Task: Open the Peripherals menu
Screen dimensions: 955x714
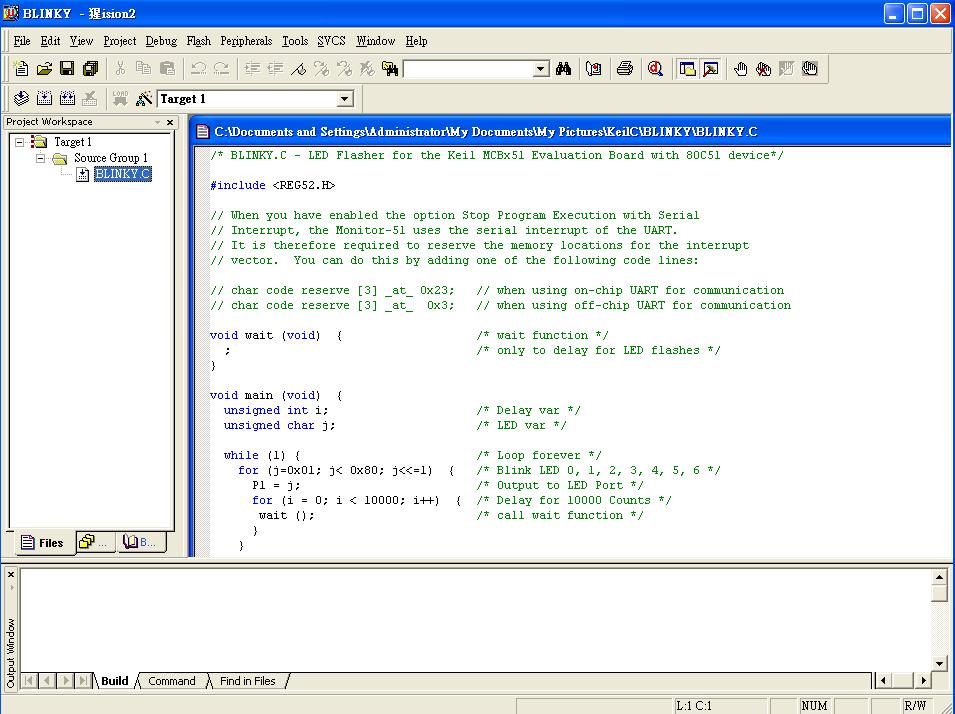Action: click(x=246, y=41)
